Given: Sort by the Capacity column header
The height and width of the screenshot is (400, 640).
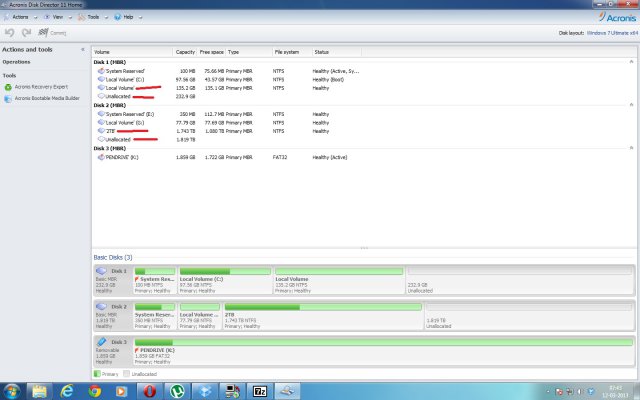Looking at the screenshot, I should 185,52.
